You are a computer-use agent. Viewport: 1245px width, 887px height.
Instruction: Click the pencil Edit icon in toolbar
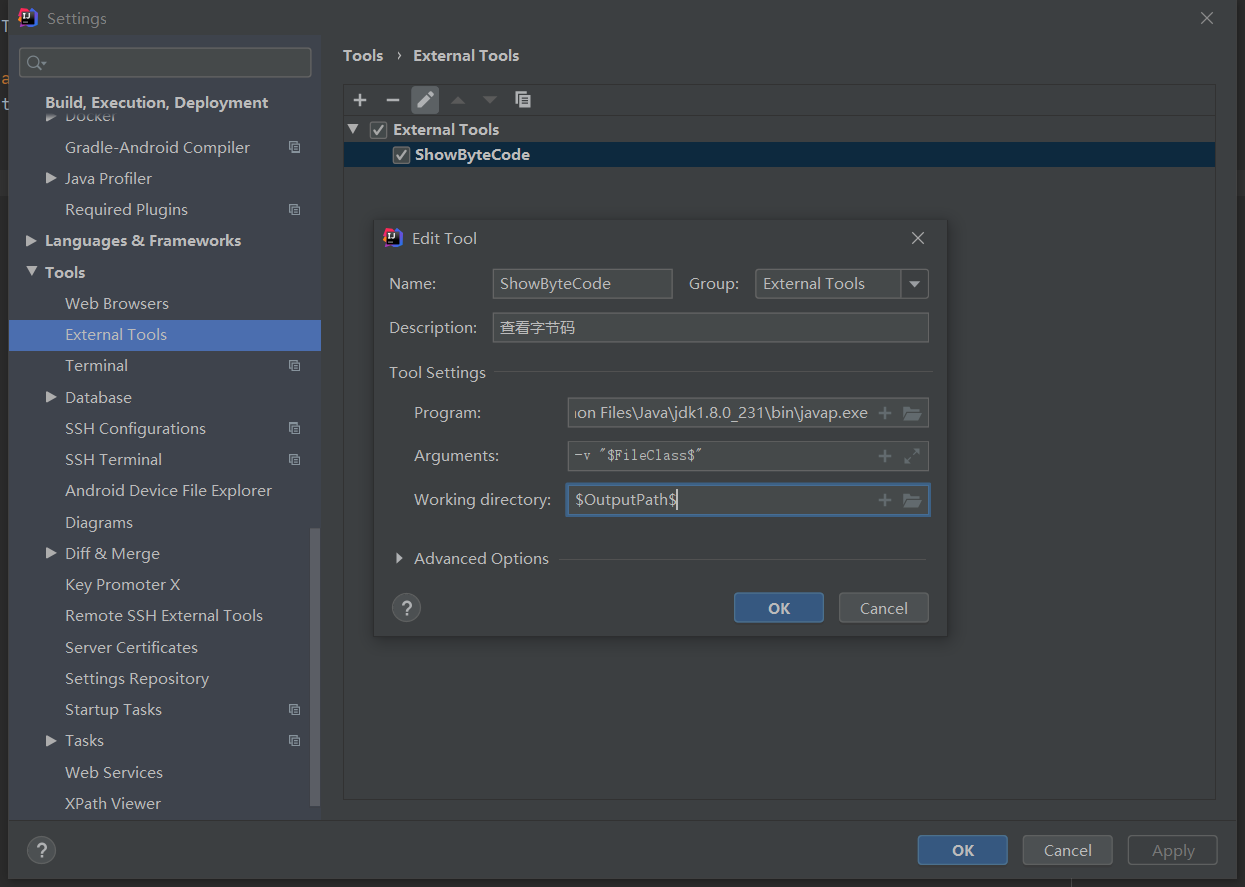tap(425, 100)
